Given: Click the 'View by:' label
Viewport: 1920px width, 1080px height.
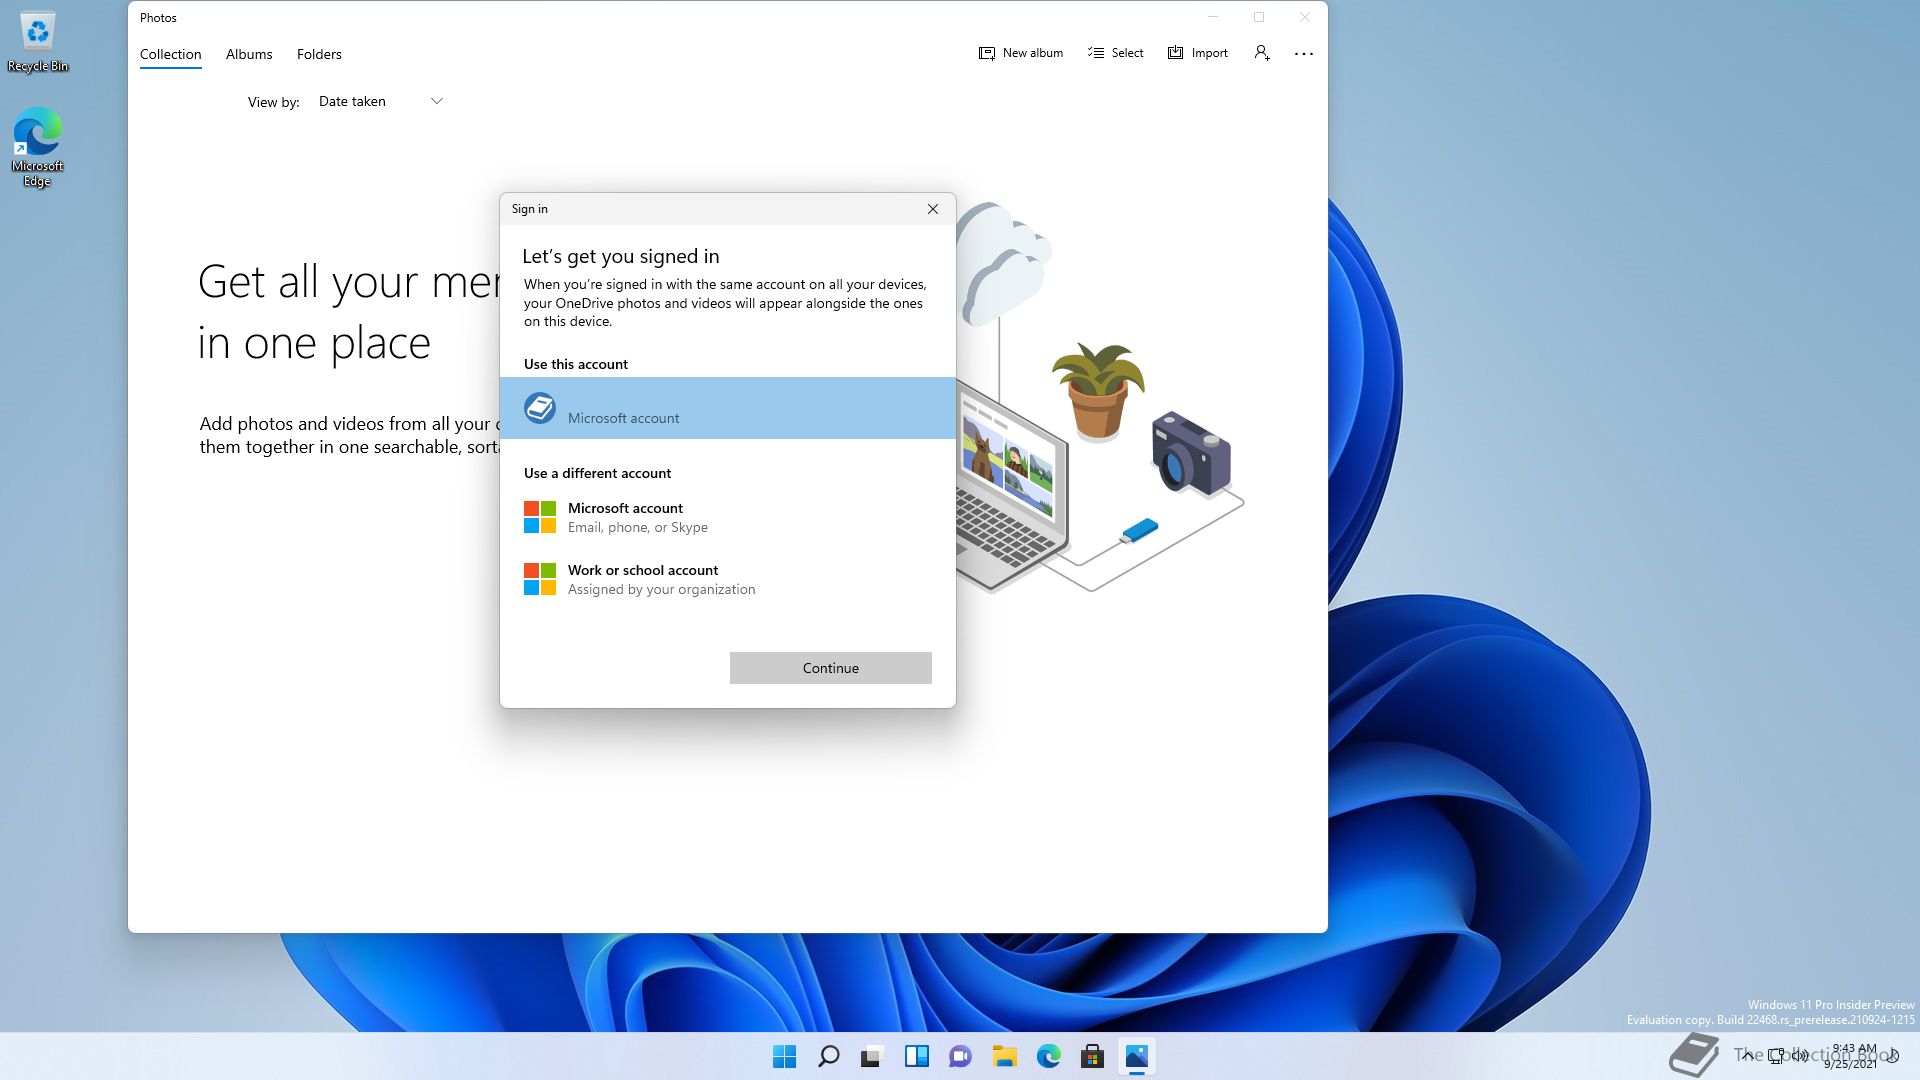Looking at the screenshot, I should tap(274, 102).
